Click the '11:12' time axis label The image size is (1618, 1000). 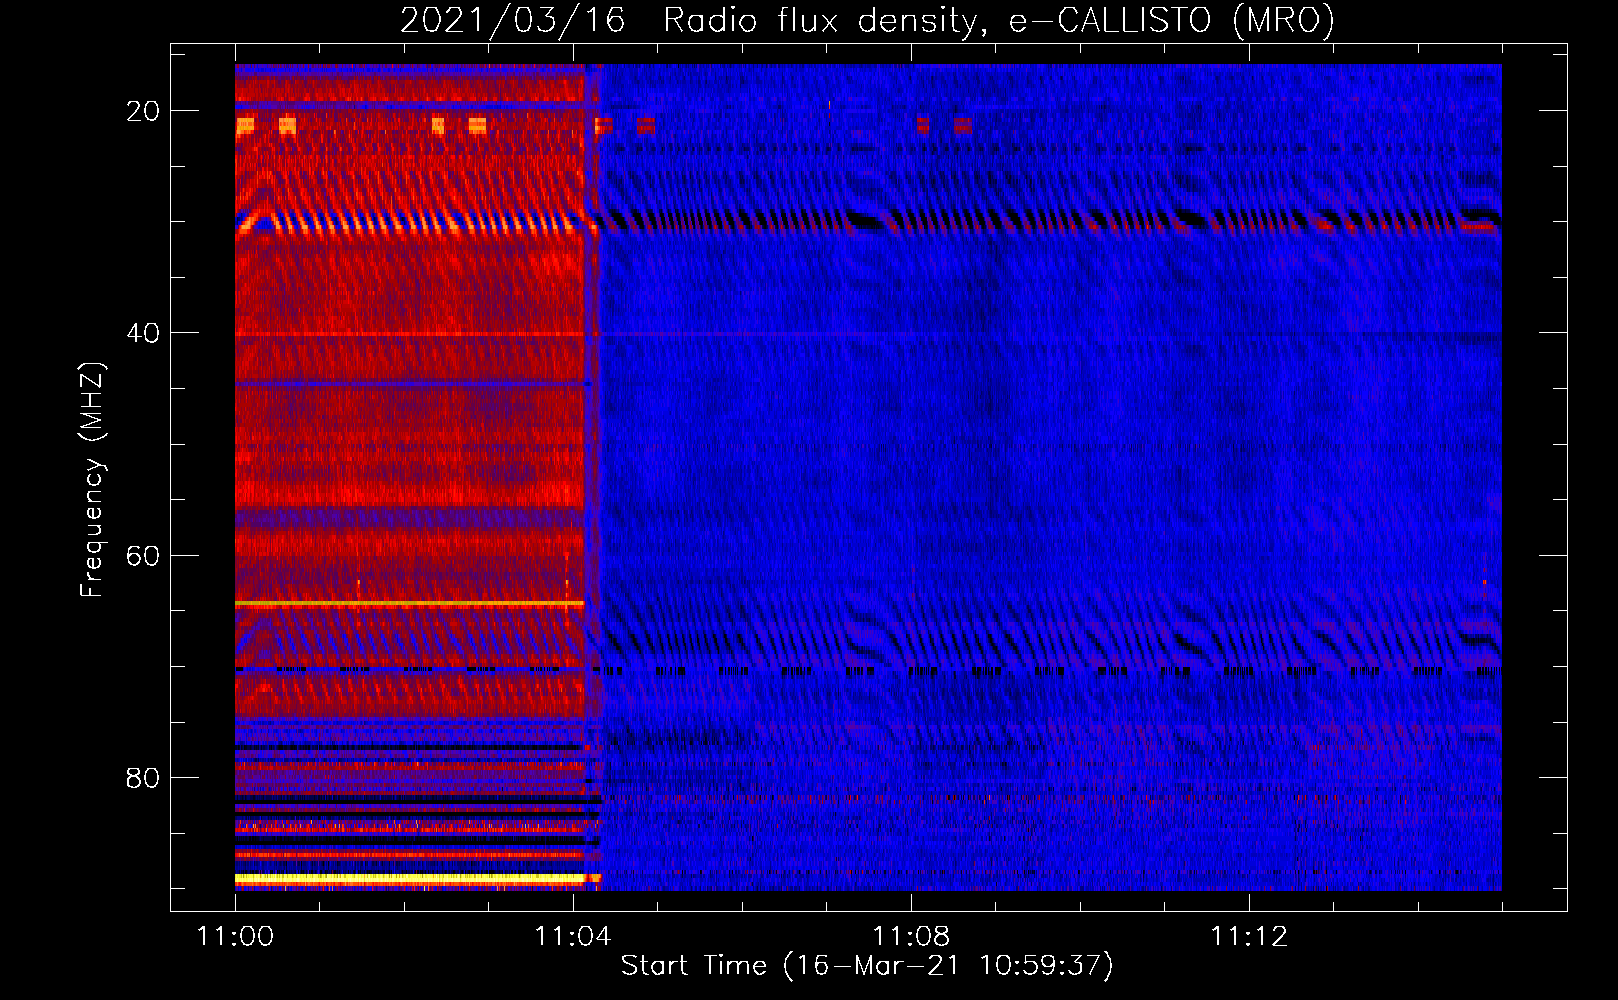click(x=1249, y=937)
